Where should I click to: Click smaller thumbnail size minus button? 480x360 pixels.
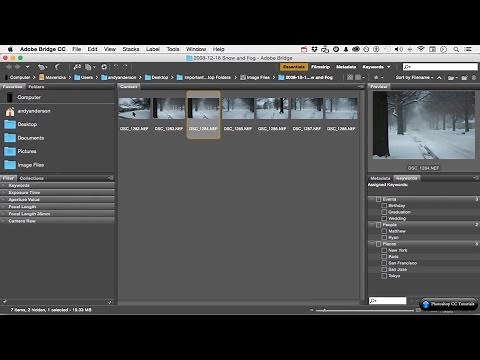tap(311, 310)
